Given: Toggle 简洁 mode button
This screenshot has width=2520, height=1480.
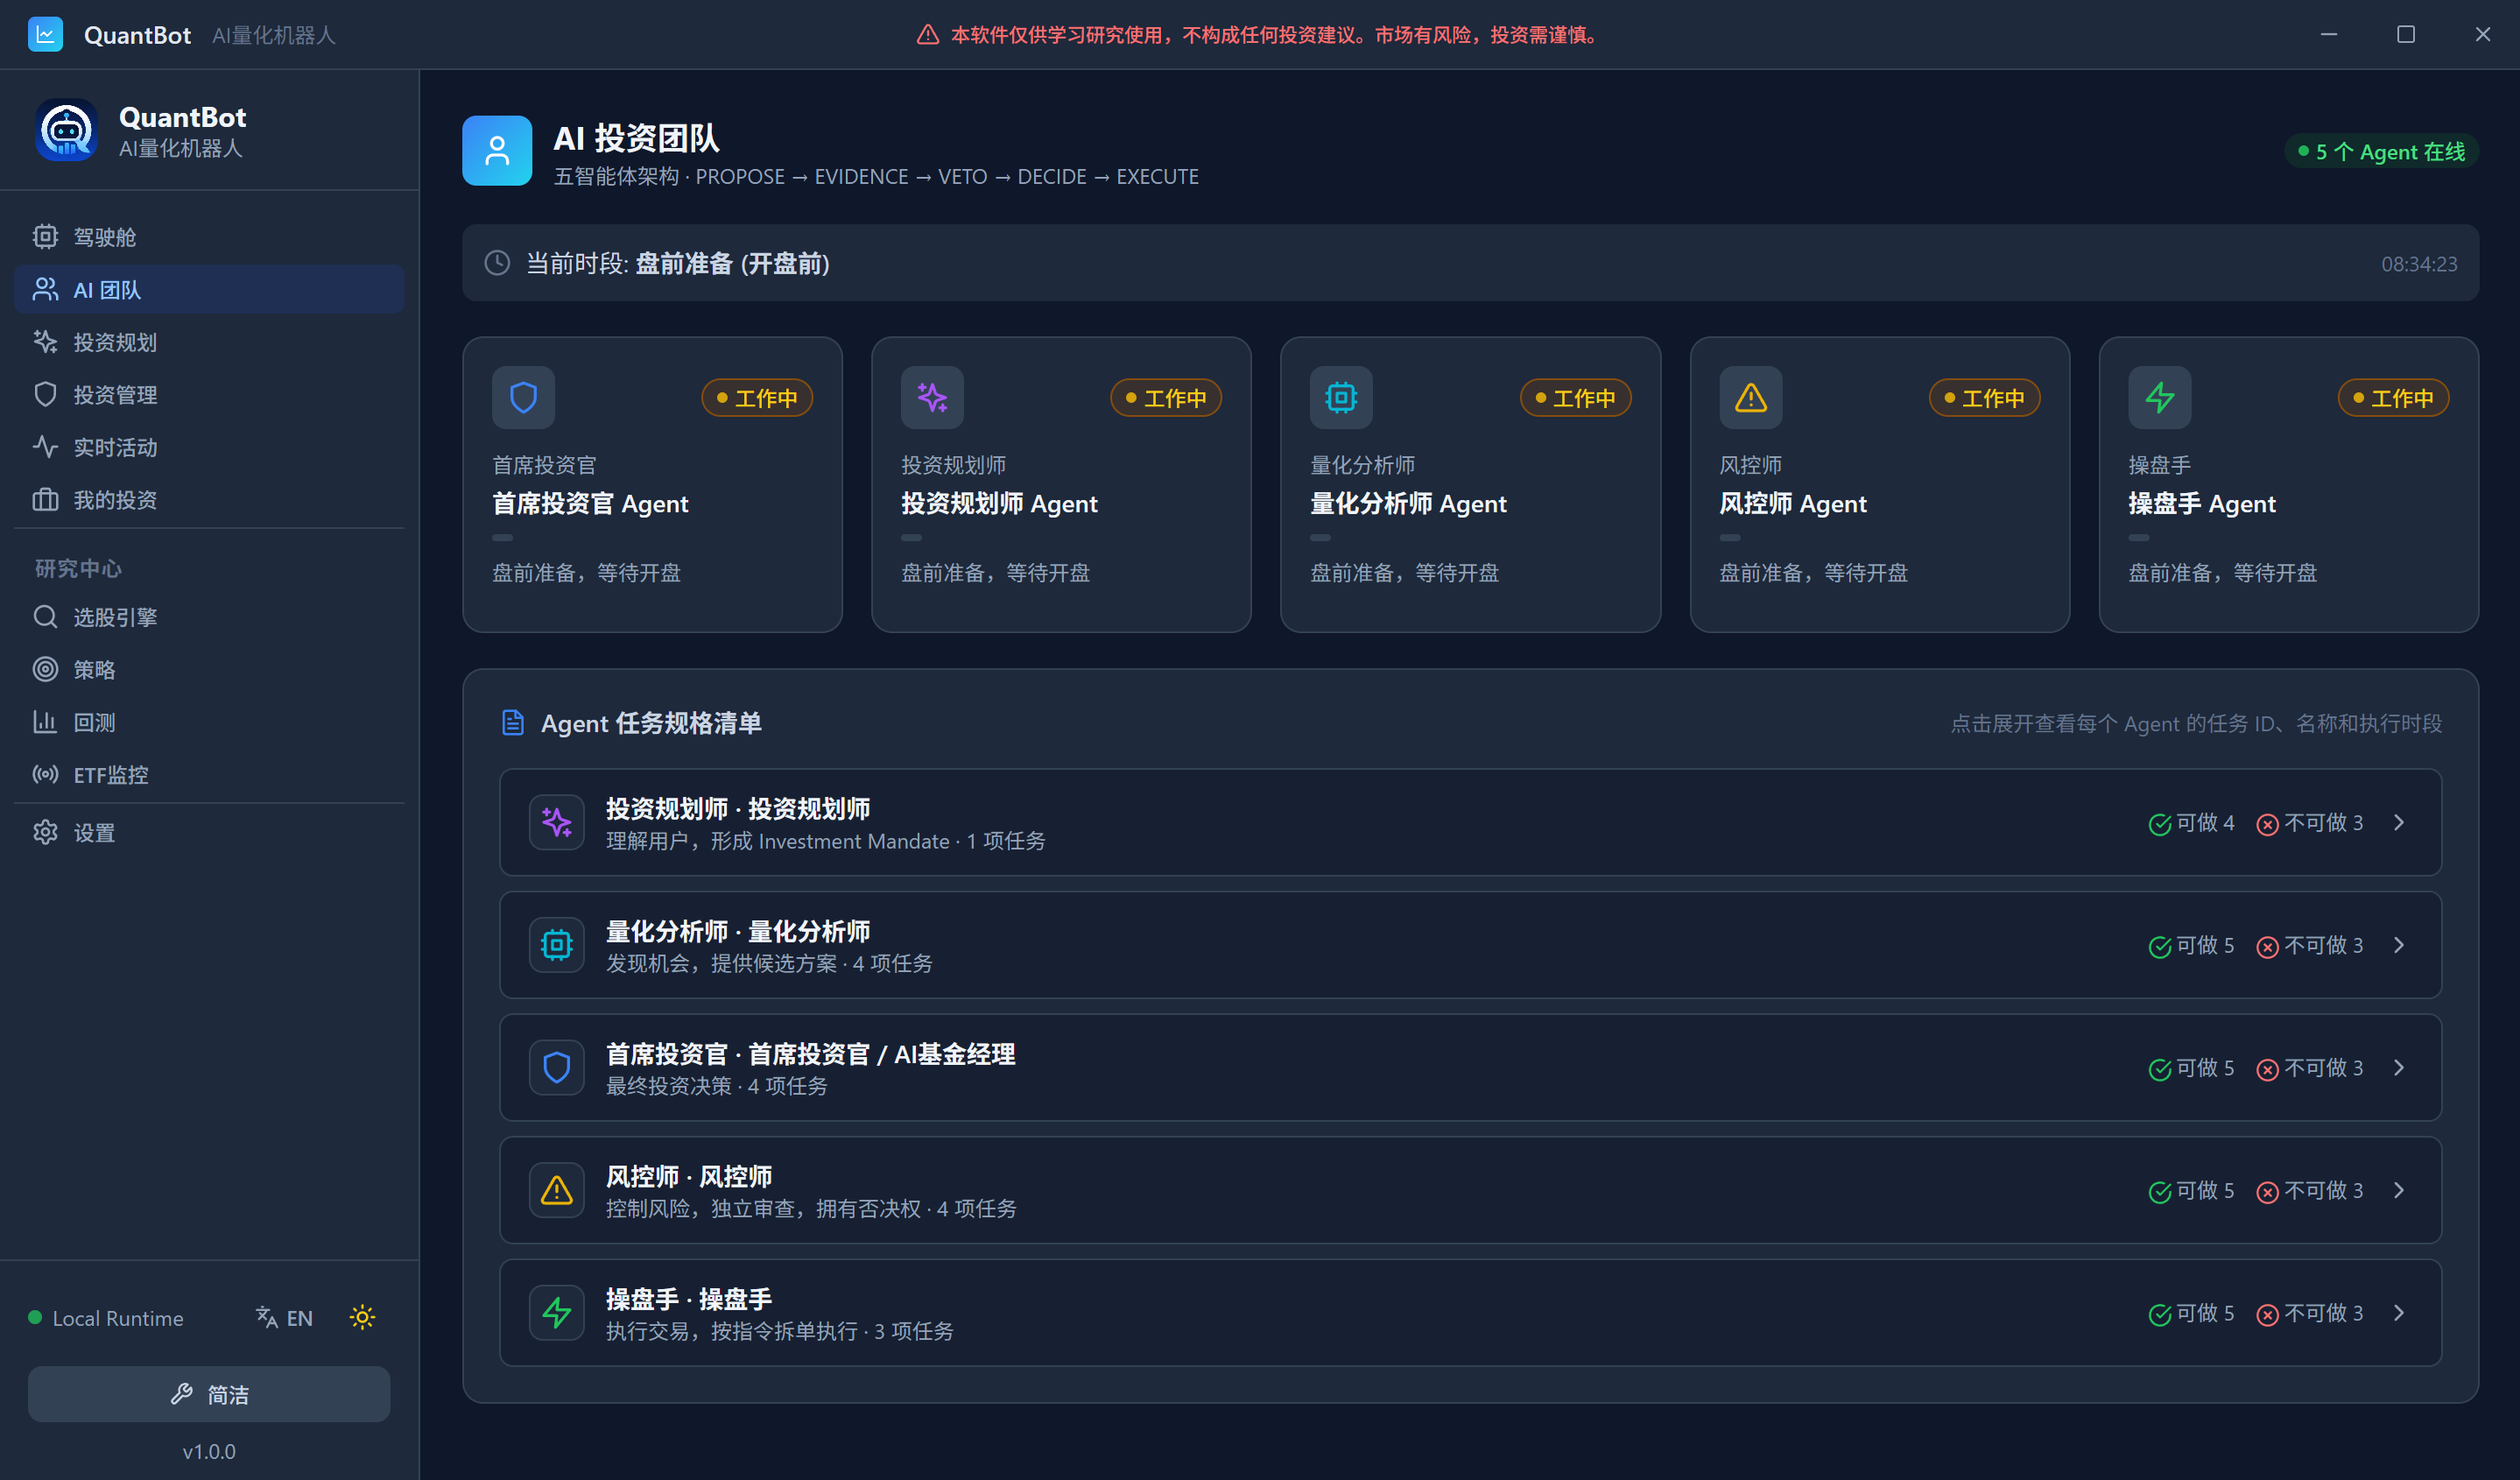Looking at the screenshot, I should tap(209, 1394).
